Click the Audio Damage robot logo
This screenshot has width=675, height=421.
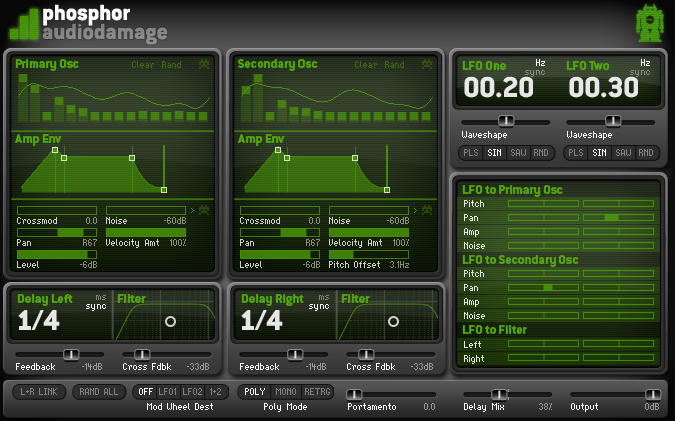(648, 24)
